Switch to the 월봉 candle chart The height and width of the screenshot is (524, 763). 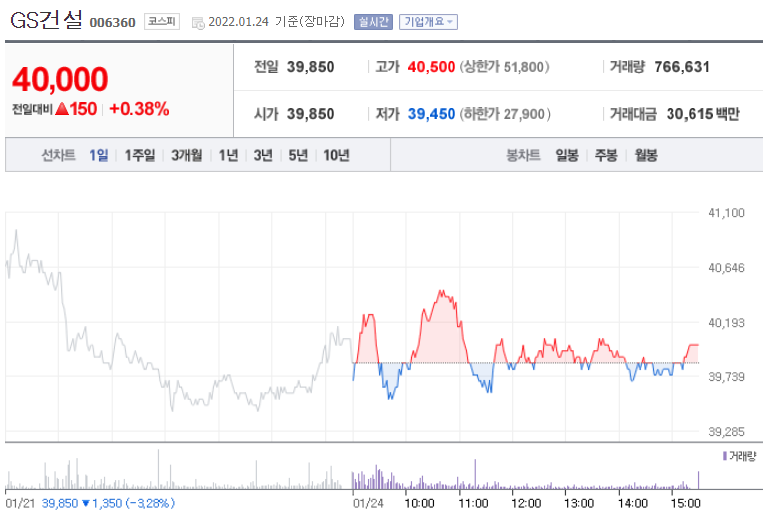point(646,155)
